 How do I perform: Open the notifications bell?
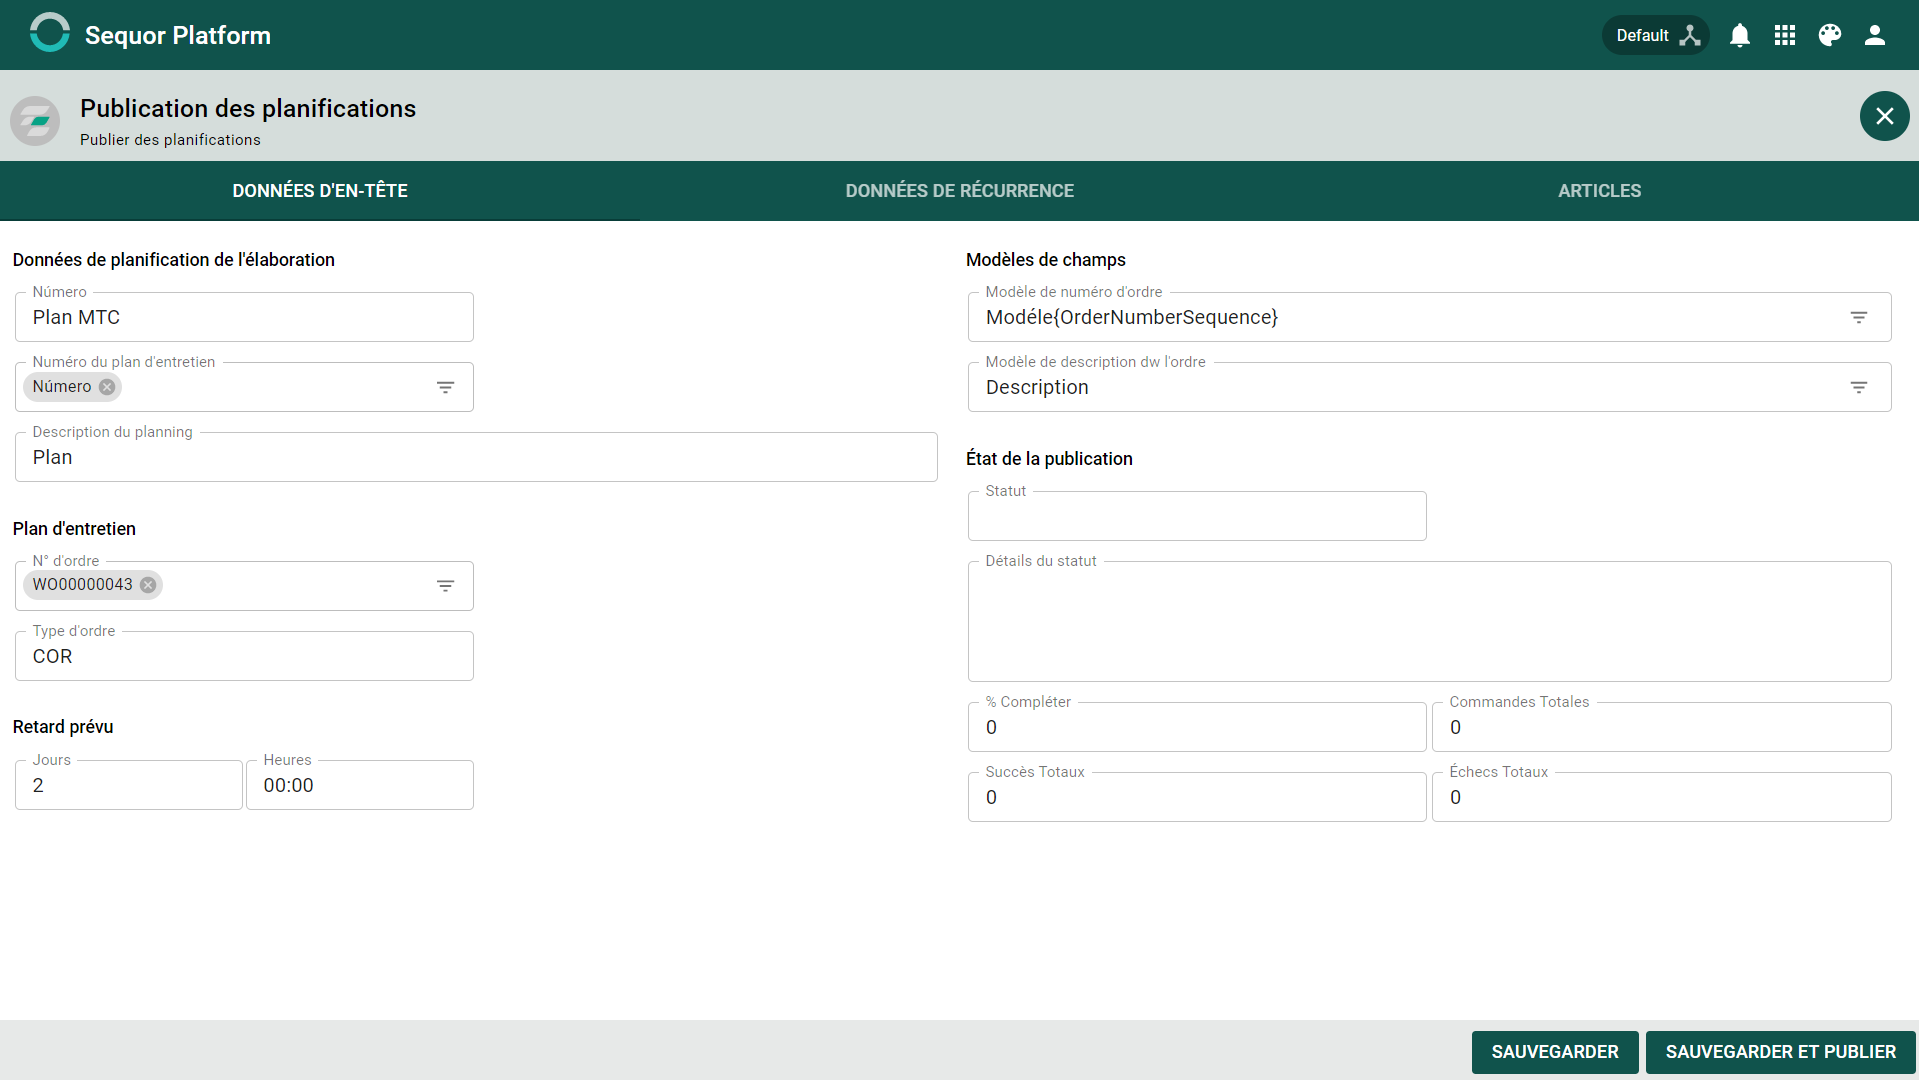click(1740, 35)
